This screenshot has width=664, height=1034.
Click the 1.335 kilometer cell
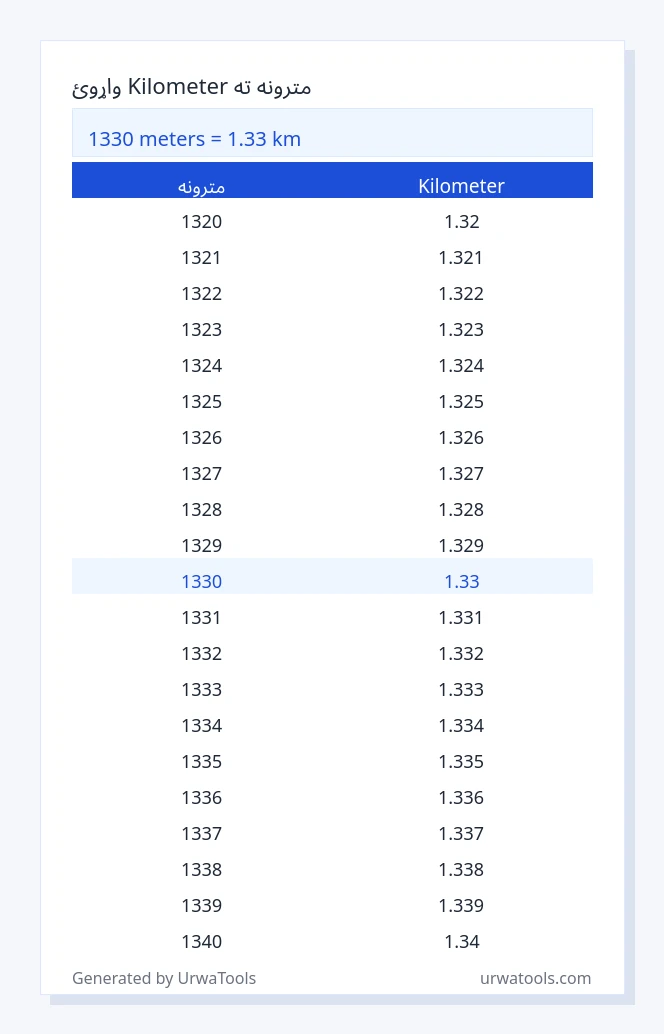(x=461, y=761)
